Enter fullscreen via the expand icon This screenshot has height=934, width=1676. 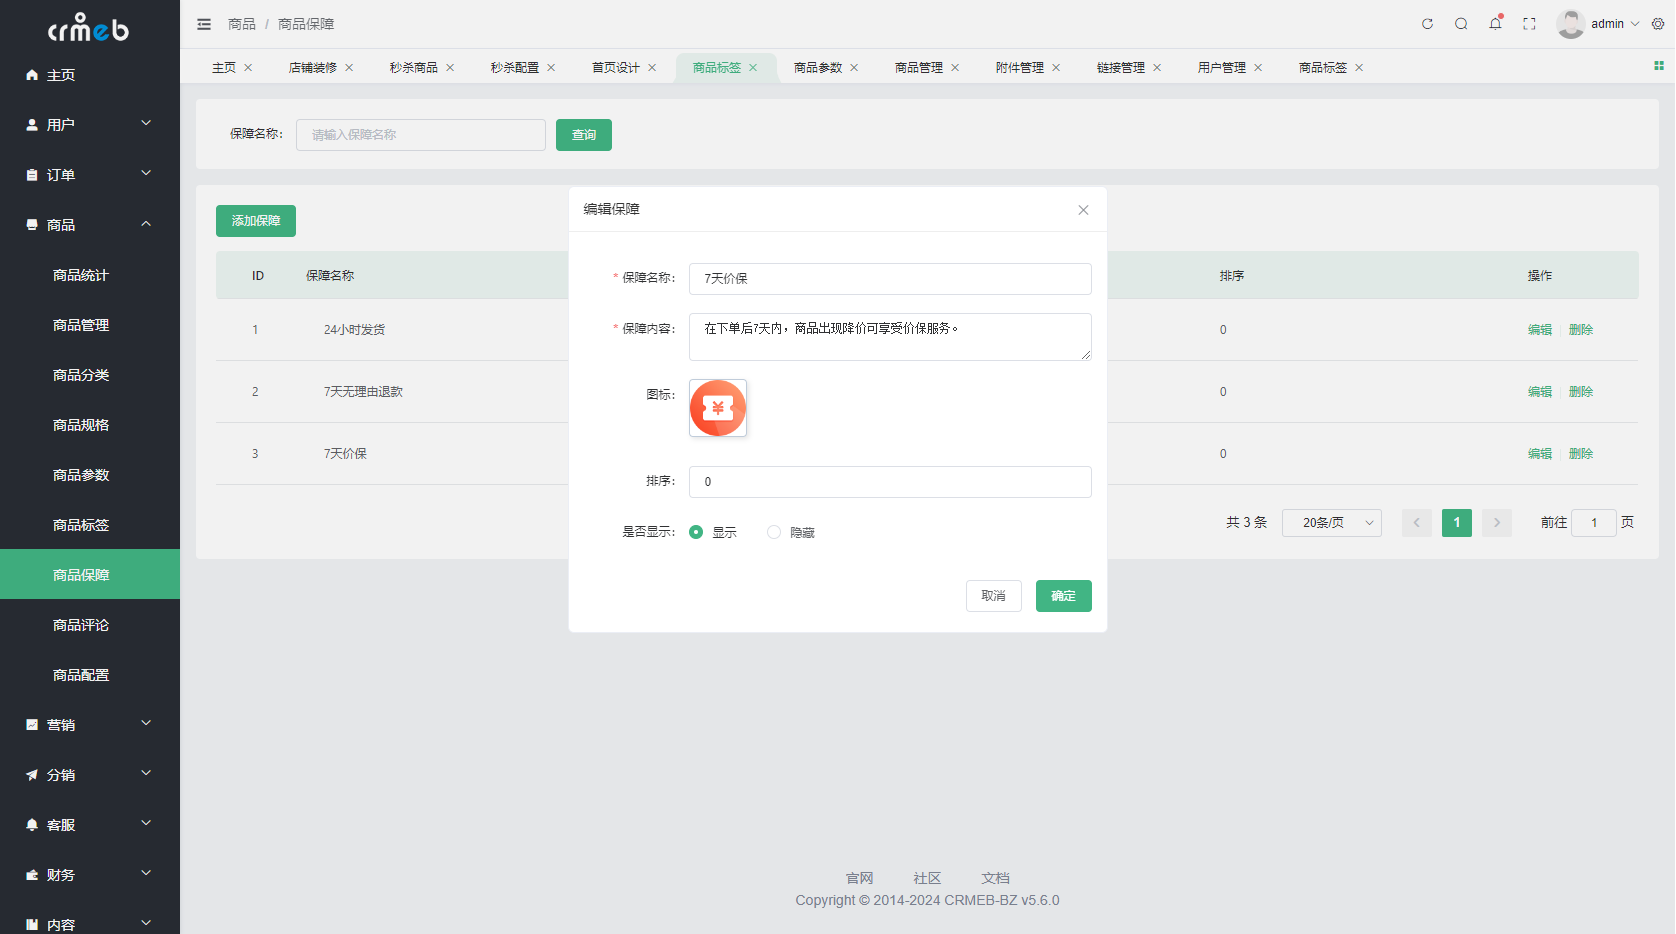(1528, 23)
